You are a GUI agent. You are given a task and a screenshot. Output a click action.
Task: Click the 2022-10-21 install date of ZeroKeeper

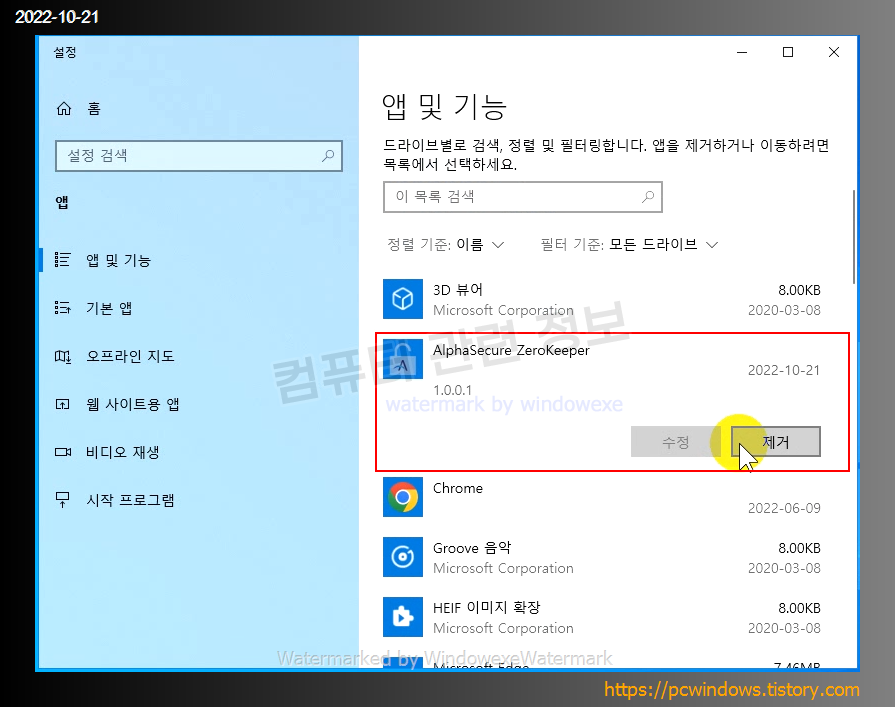[x=784, y=370]
